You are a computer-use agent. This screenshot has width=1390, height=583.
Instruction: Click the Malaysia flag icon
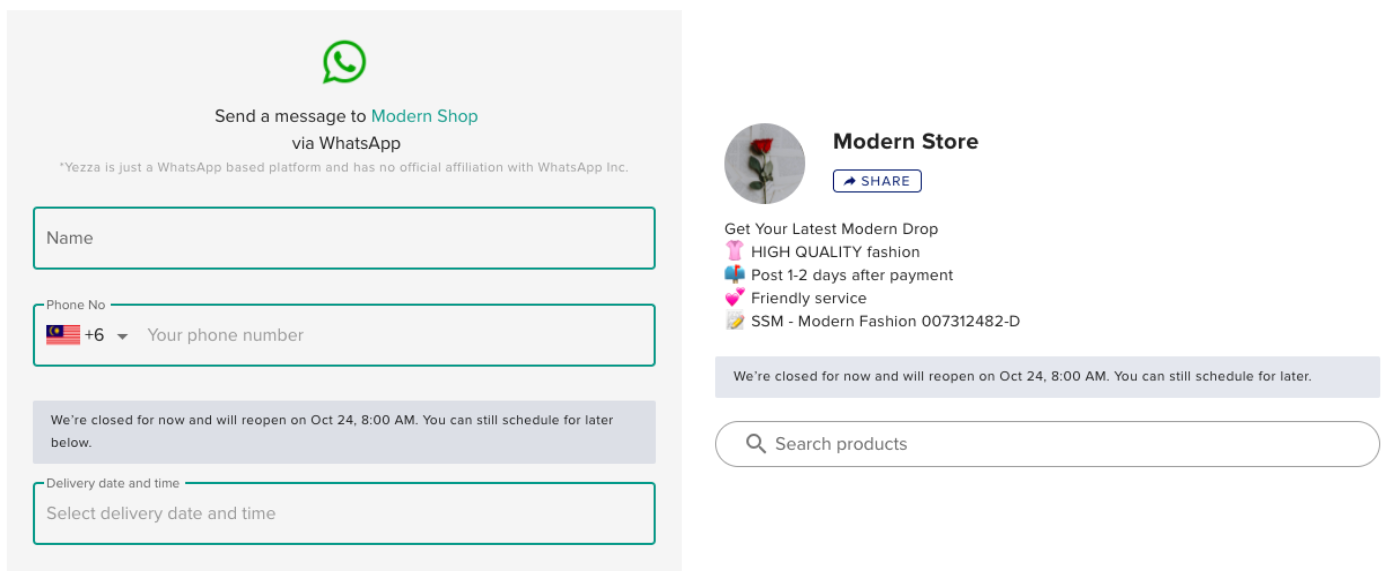[x=63, y=335]
